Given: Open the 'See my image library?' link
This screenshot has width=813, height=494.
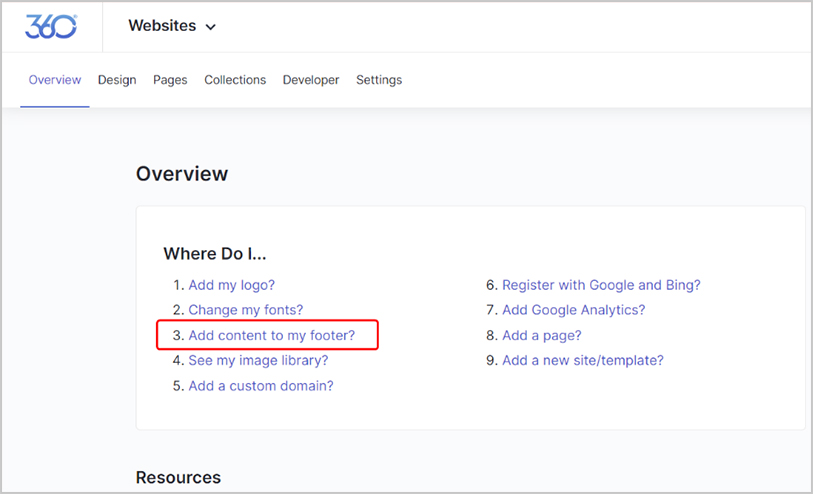Looking at the screenshot, I should [x=258, y=360].
